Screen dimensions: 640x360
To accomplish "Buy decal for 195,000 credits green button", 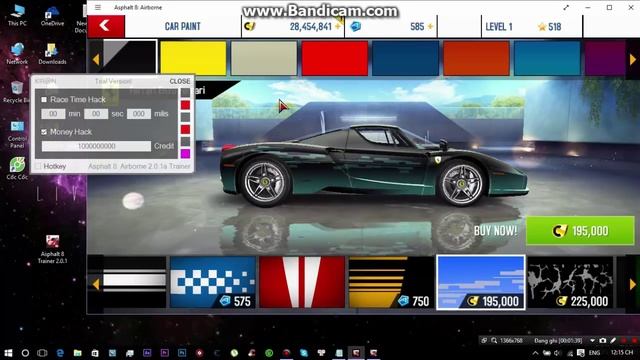I will coord(580,231).
